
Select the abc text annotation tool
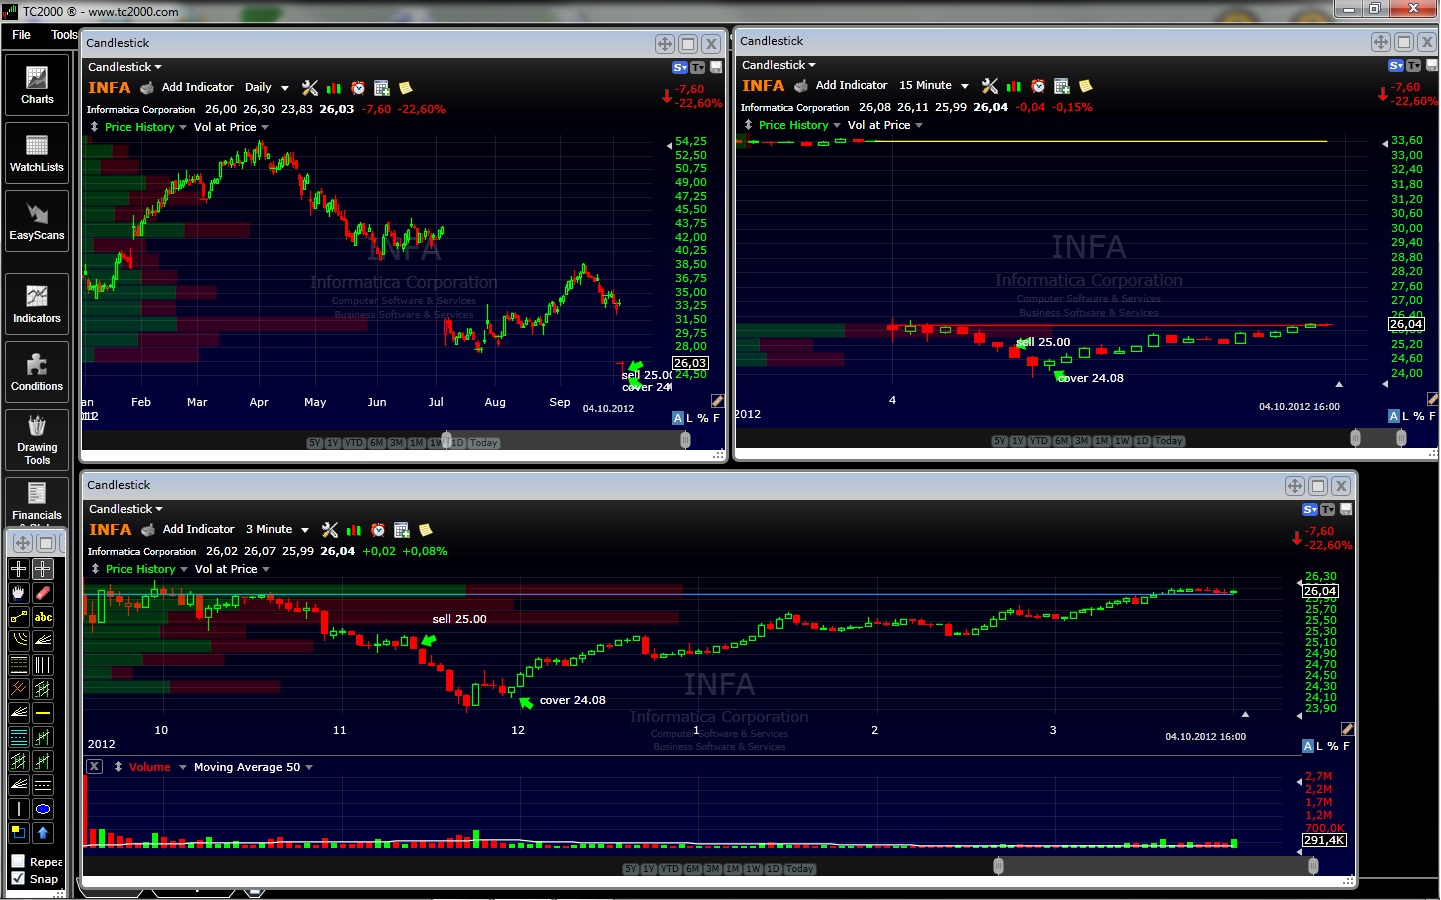(43, 617)
